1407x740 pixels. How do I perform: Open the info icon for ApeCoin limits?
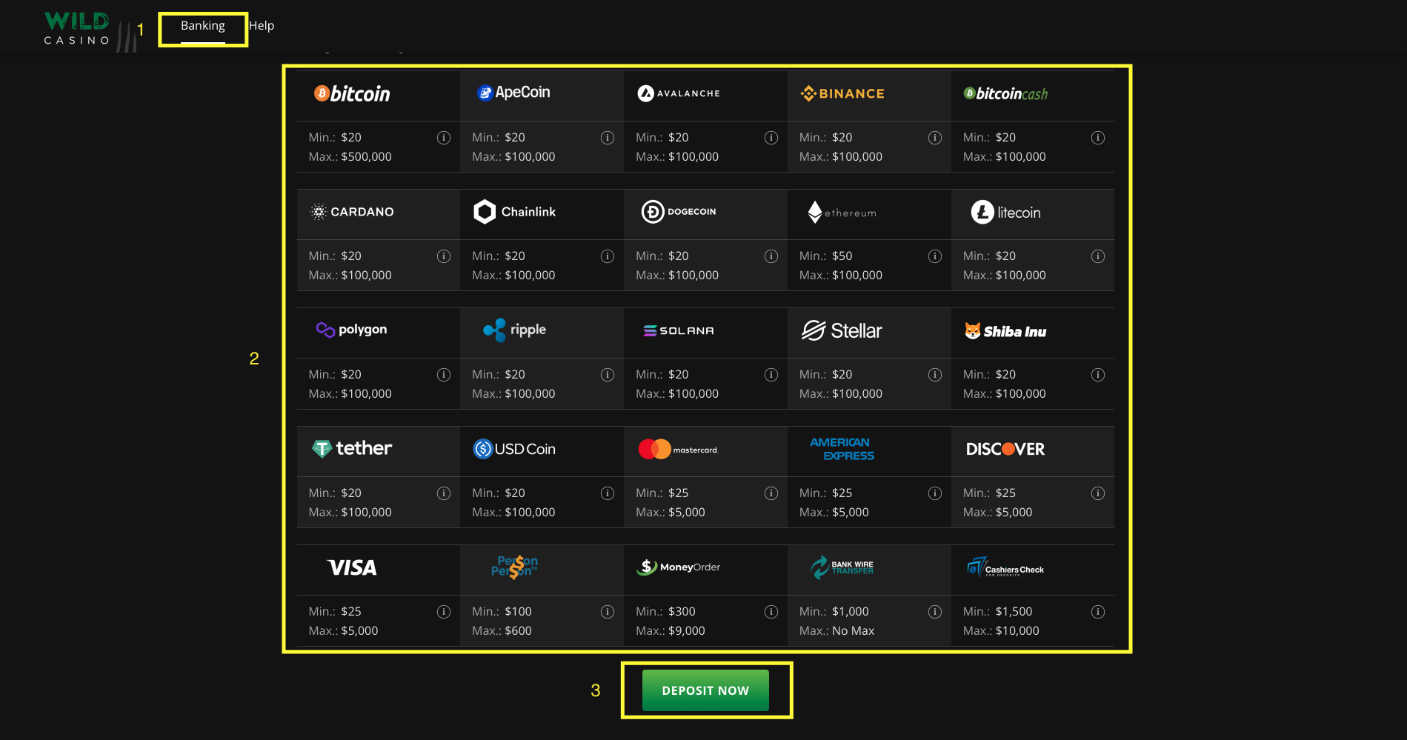(x=607, y=138)
